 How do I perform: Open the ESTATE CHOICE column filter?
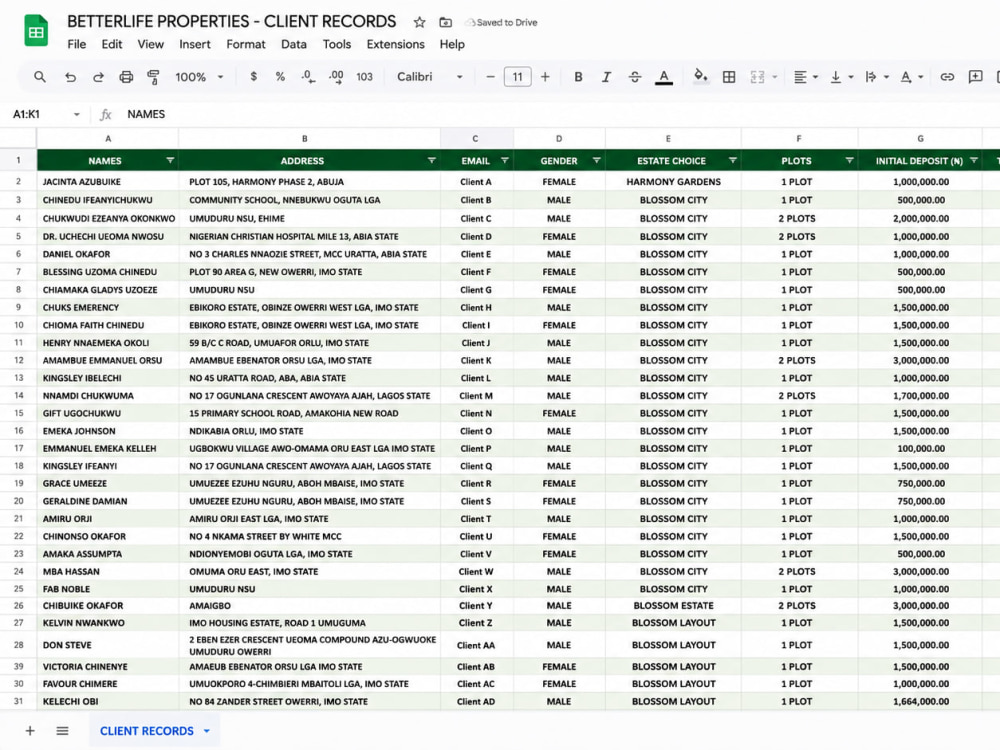pyautogui.click(x=732, y=161)
